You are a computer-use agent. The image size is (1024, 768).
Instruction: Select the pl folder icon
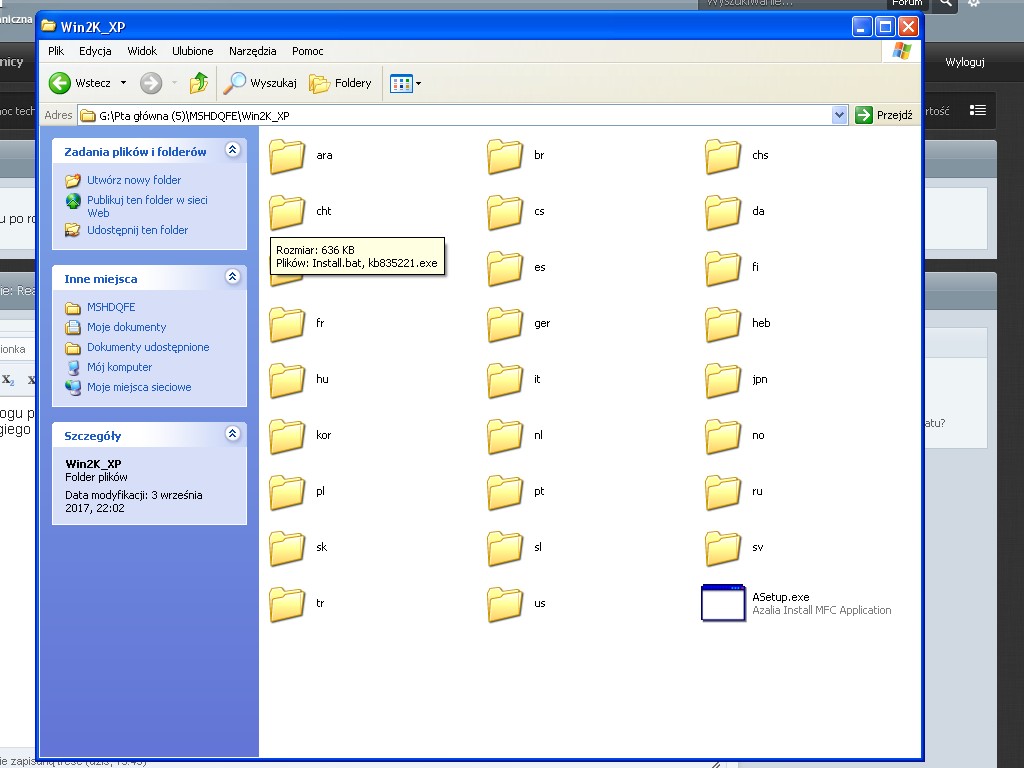(x=287, y=493)
